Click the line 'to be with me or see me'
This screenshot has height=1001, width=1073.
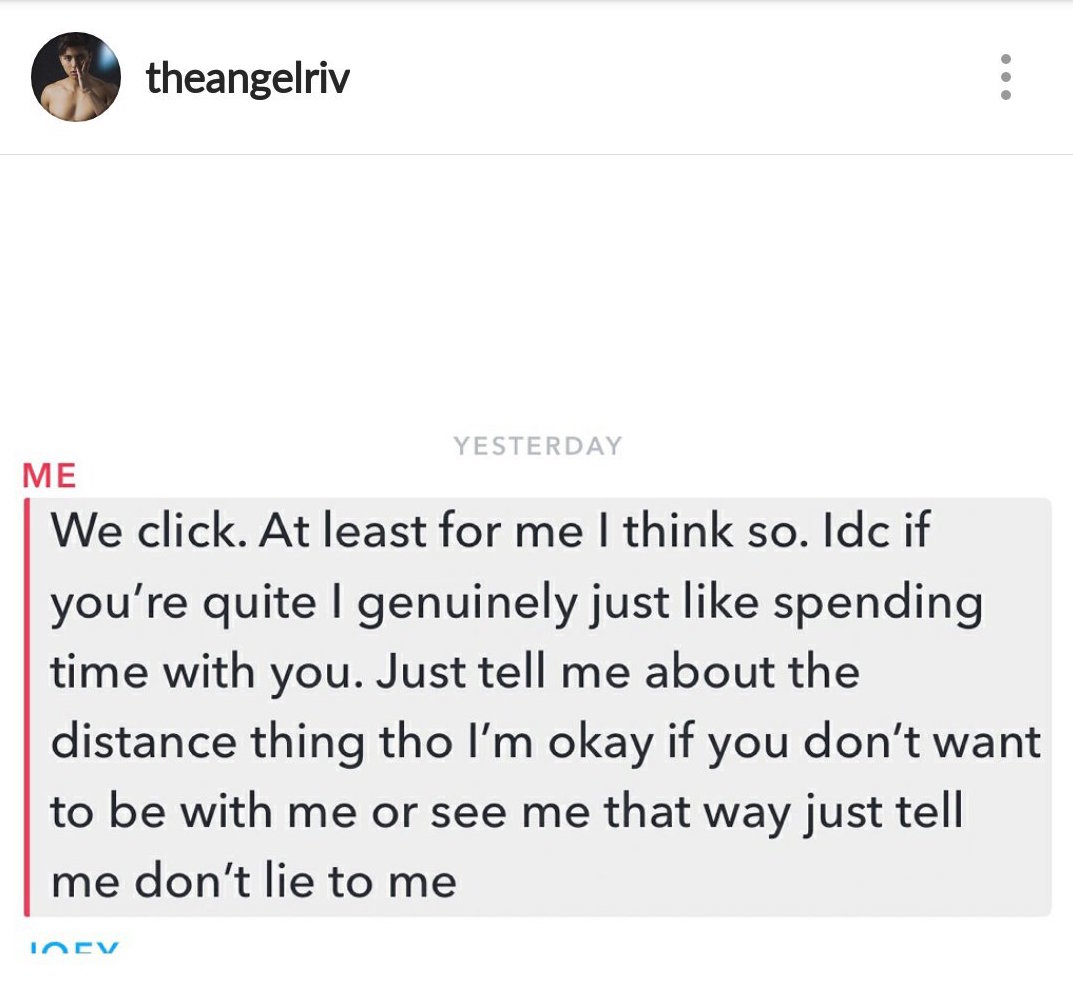(320, 812)
